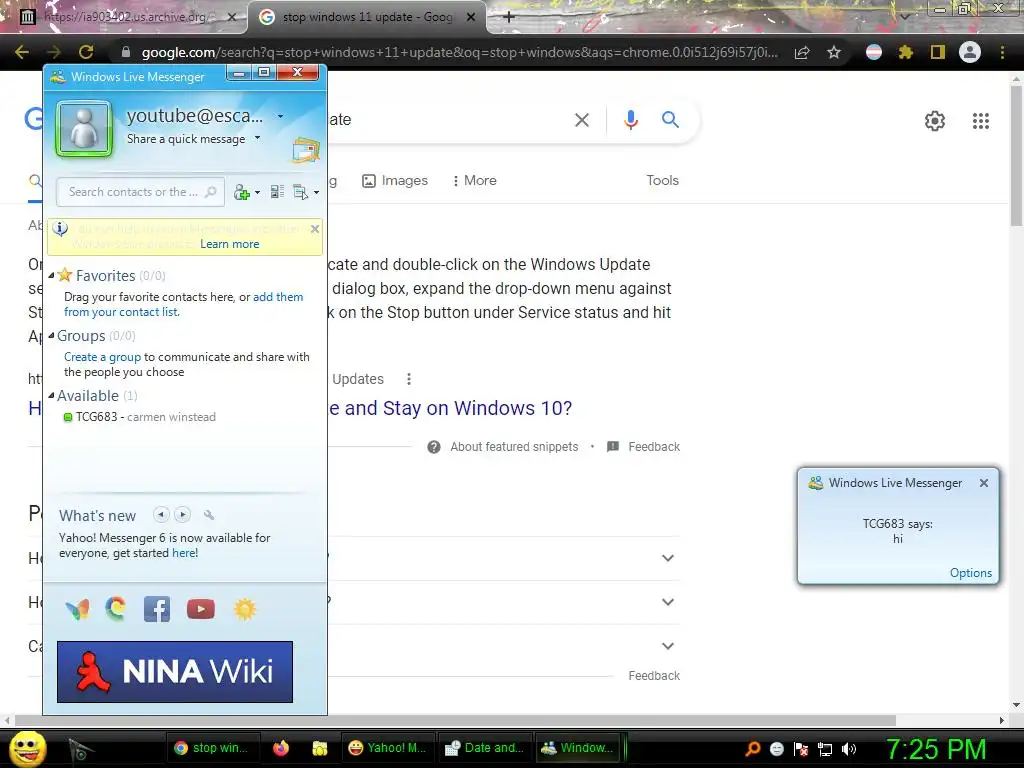Expand the first People also ask question
Image resolution: width=1024 pixels, height=768 pixels.
tap(667, 558)
